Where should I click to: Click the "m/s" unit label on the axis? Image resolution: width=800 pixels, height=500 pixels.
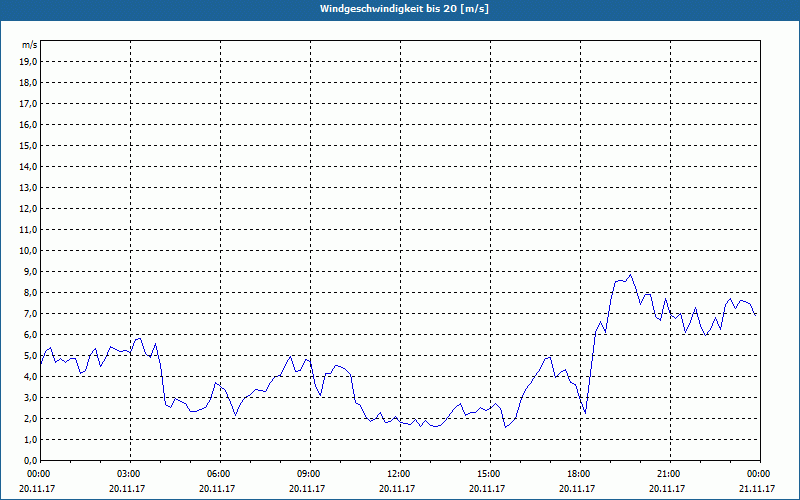29,45
